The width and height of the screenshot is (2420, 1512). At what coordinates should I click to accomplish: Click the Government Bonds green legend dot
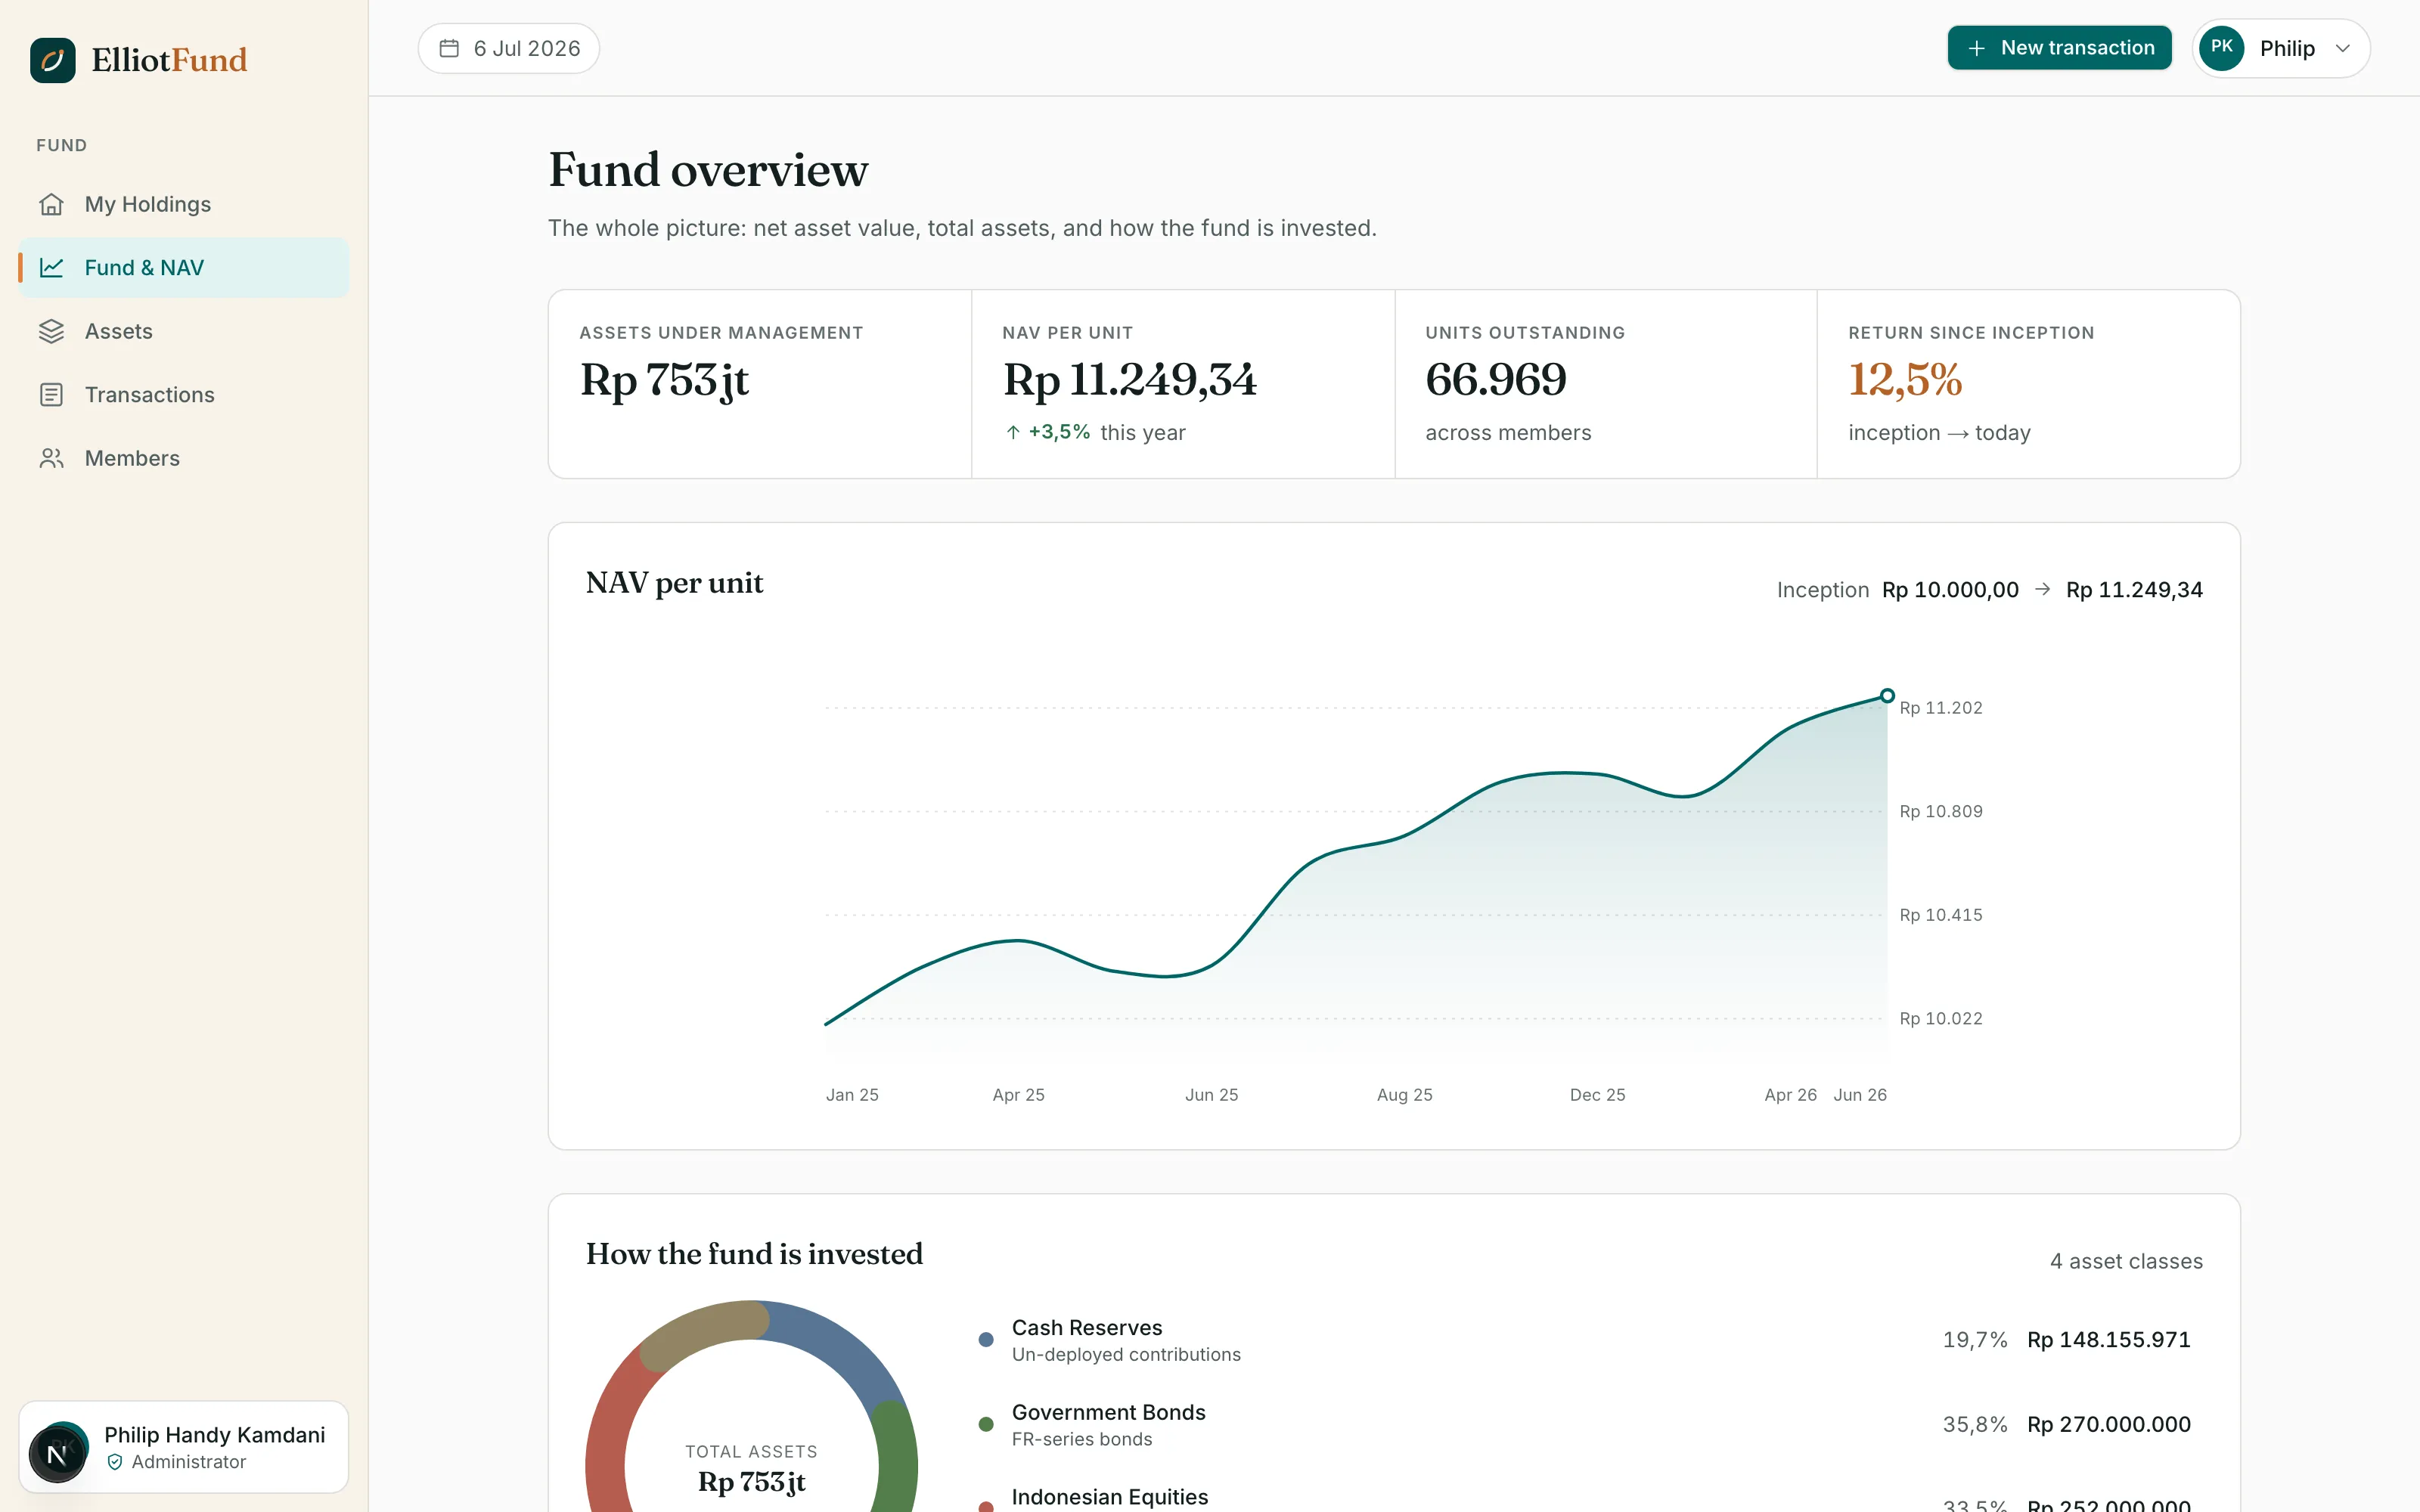[x=986, y=1424]
